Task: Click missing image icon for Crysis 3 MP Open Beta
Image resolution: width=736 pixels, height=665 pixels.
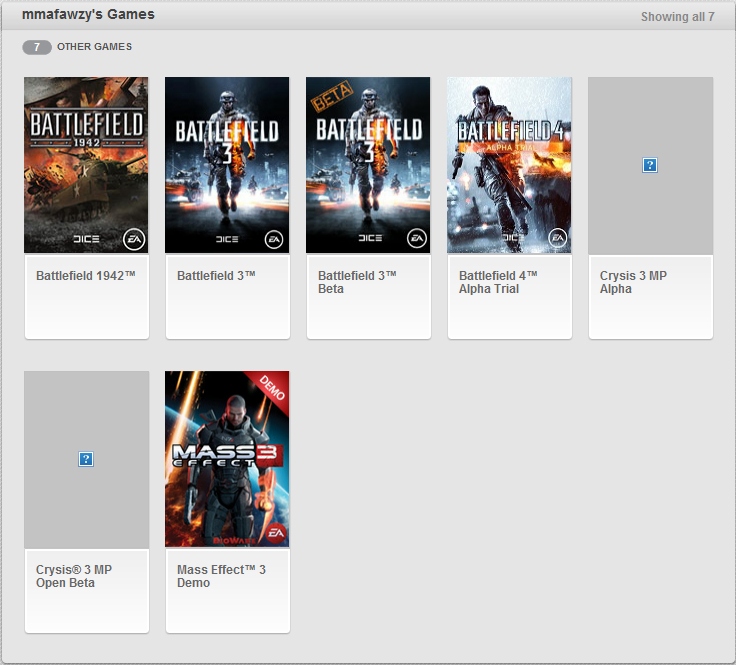Action: 86,459
